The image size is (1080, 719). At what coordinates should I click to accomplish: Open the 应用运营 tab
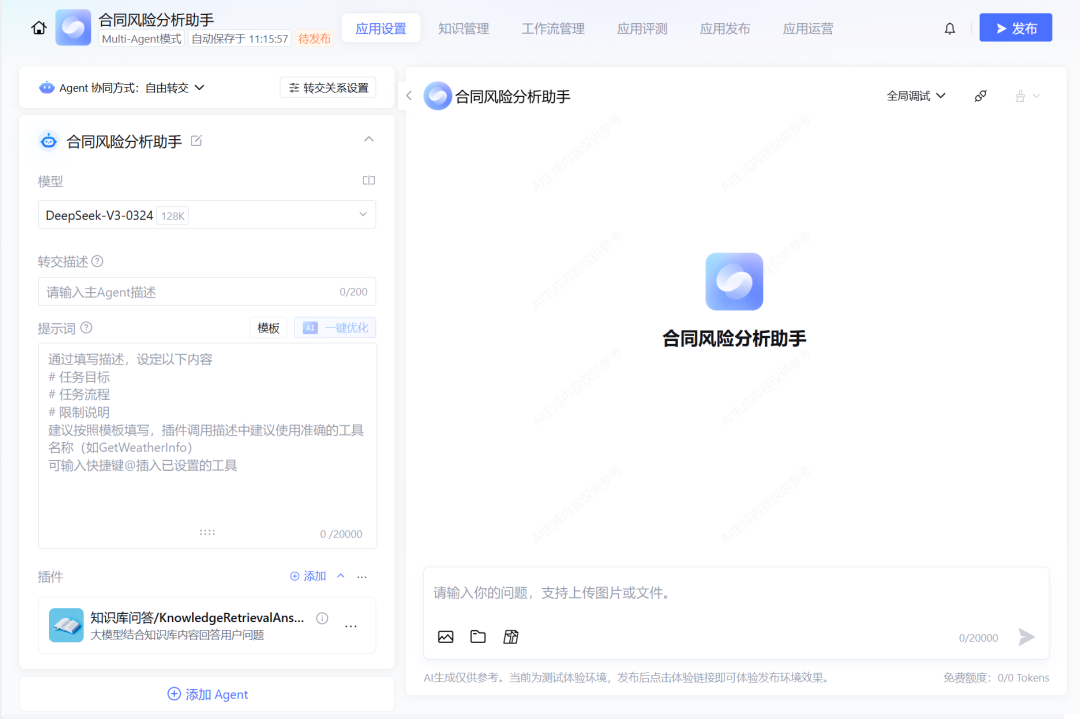(x=807, y=28)
